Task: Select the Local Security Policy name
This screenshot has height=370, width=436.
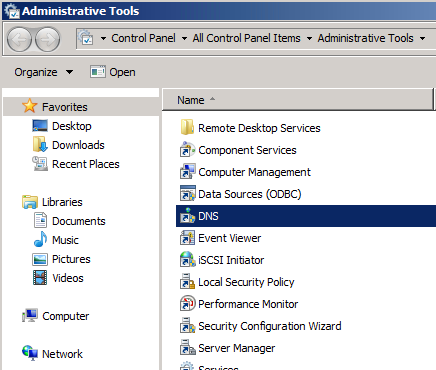Action: [x=246, y=282]
